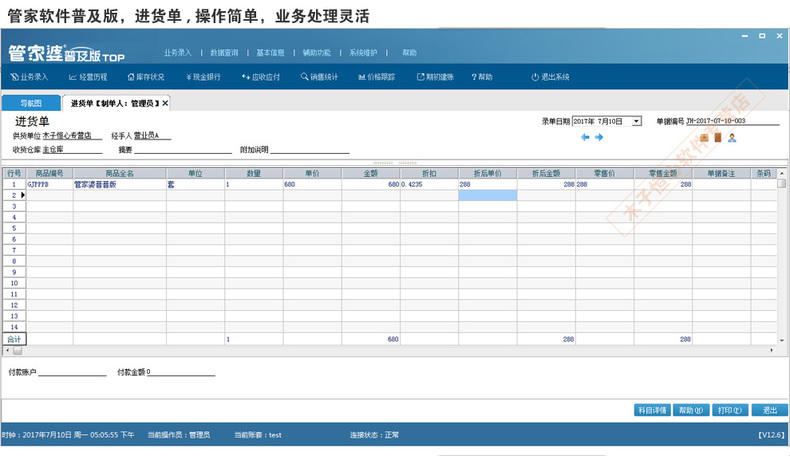Open 现金银行 in the blue toolbar

[x=203, y=77]
